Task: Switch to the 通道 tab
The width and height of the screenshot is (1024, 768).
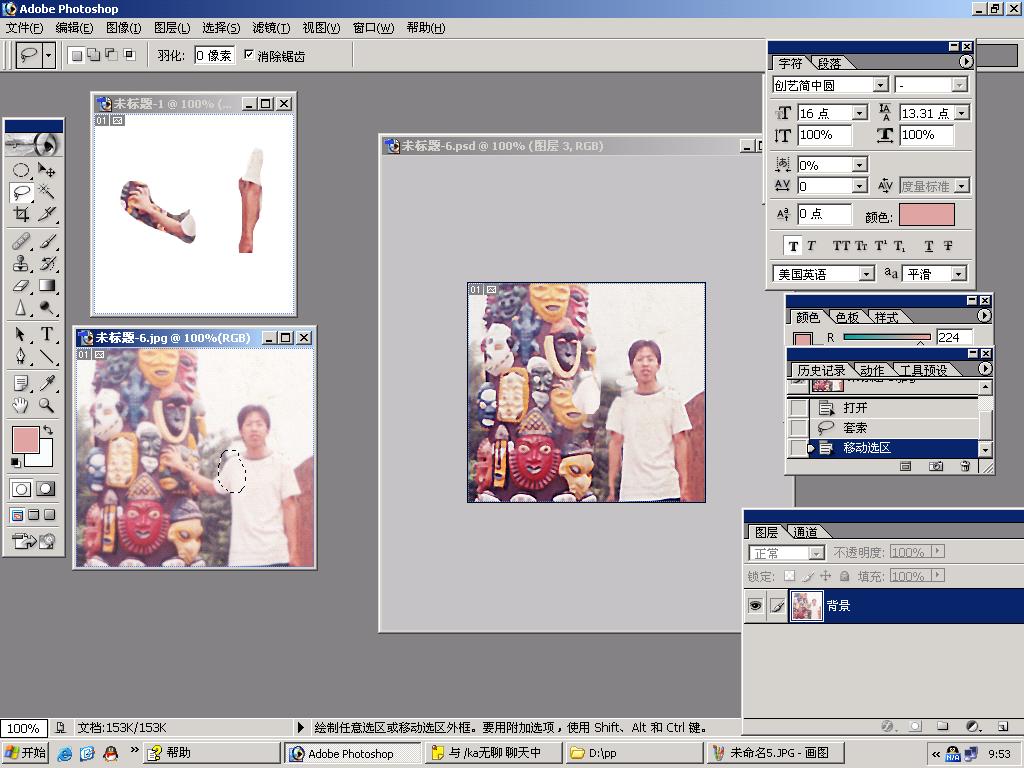Action: 805,532
